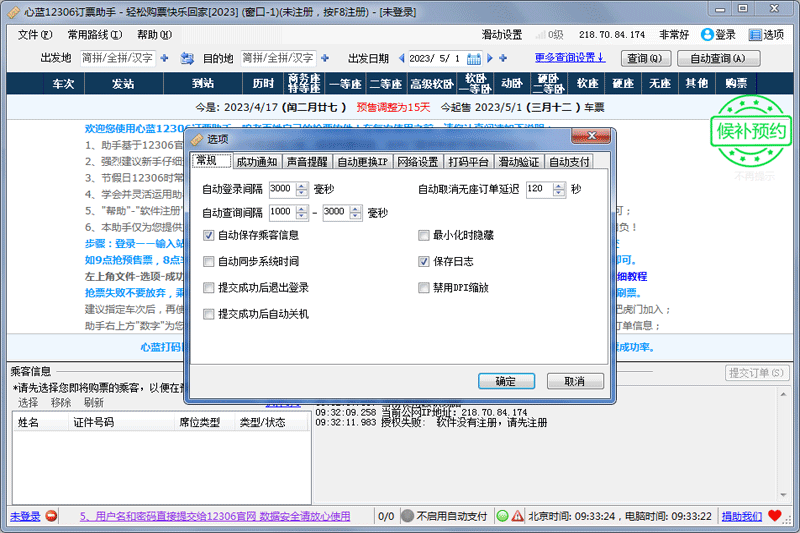The image size is (800, 533).
Task: Open the 文件(F) dropdown menu
Action: 35,34
